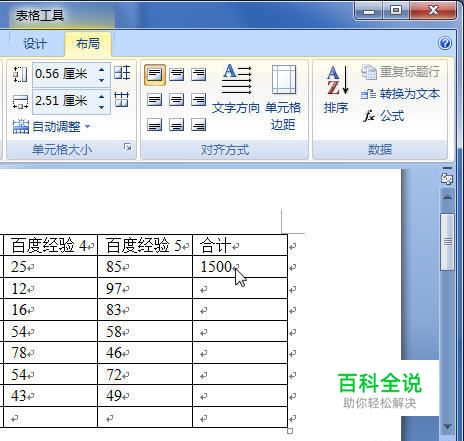This screenshot has height=441, width=464.
Task: Click the cell containing 85
Action: click(145, 267)
